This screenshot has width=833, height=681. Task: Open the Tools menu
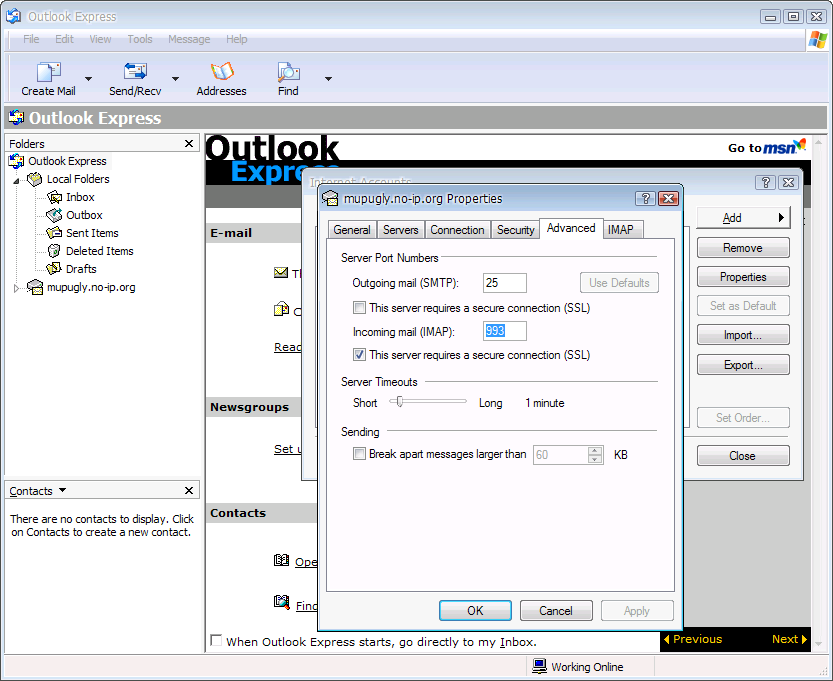[140, 39]
